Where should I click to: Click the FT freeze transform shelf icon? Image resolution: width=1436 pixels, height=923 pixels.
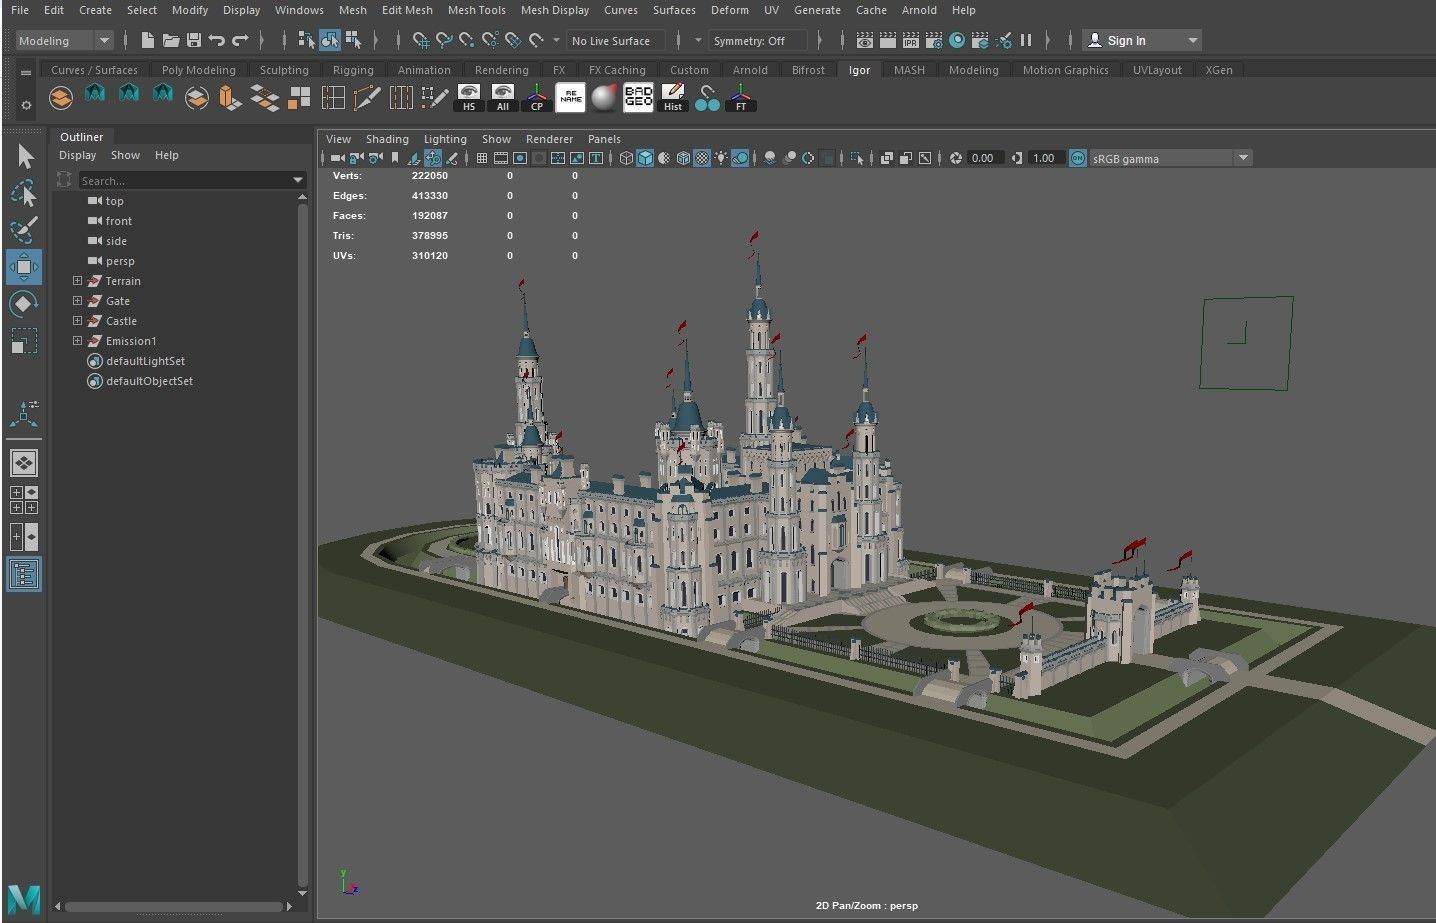(741, 97)
